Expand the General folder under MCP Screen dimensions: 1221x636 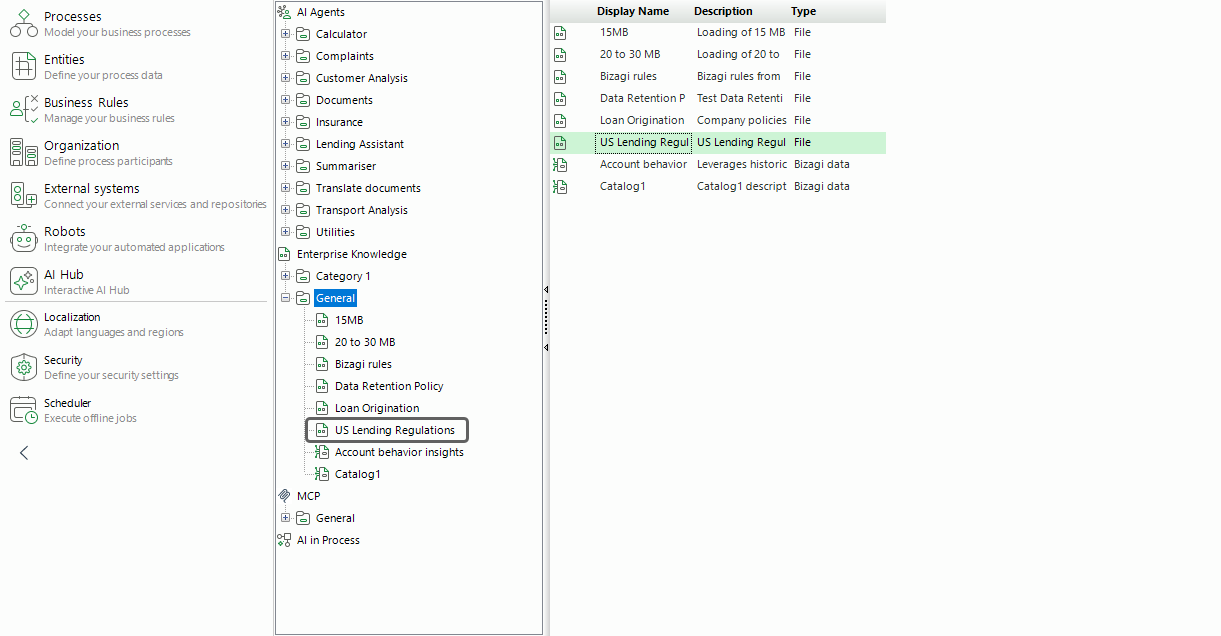click(x=285, y=518)
